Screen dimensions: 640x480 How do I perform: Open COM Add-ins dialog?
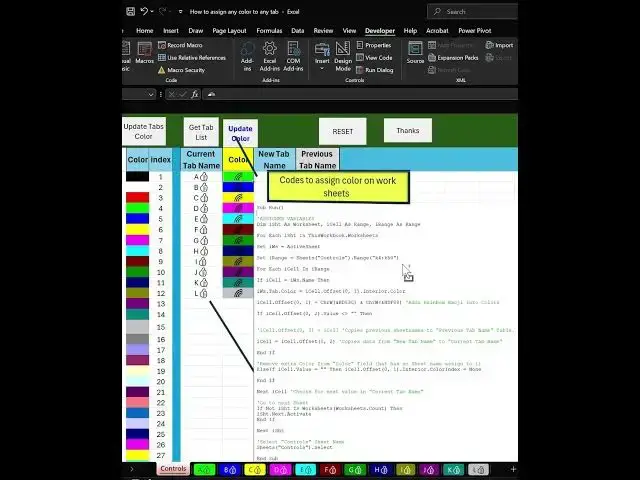[293, 56]
